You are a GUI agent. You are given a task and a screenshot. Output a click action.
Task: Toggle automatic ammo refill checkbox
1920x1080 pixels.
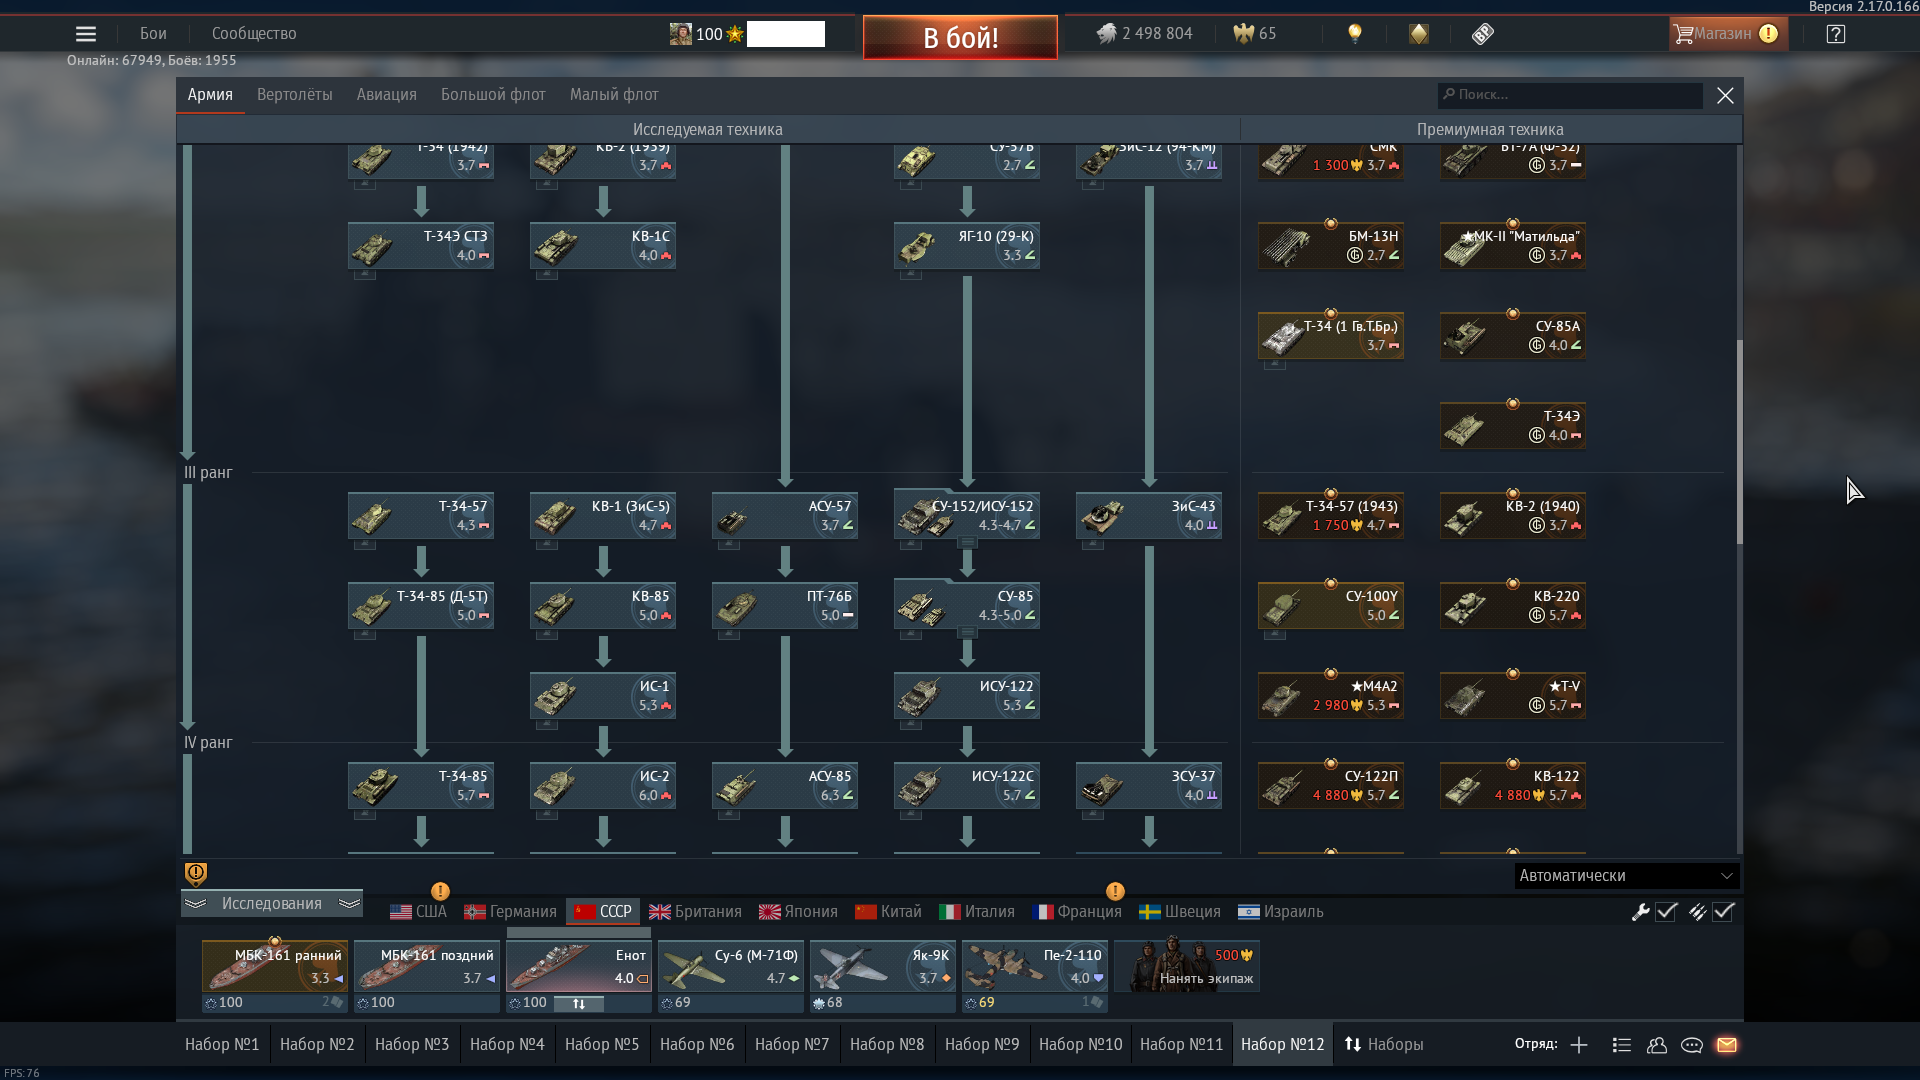tap(1723, 912)
